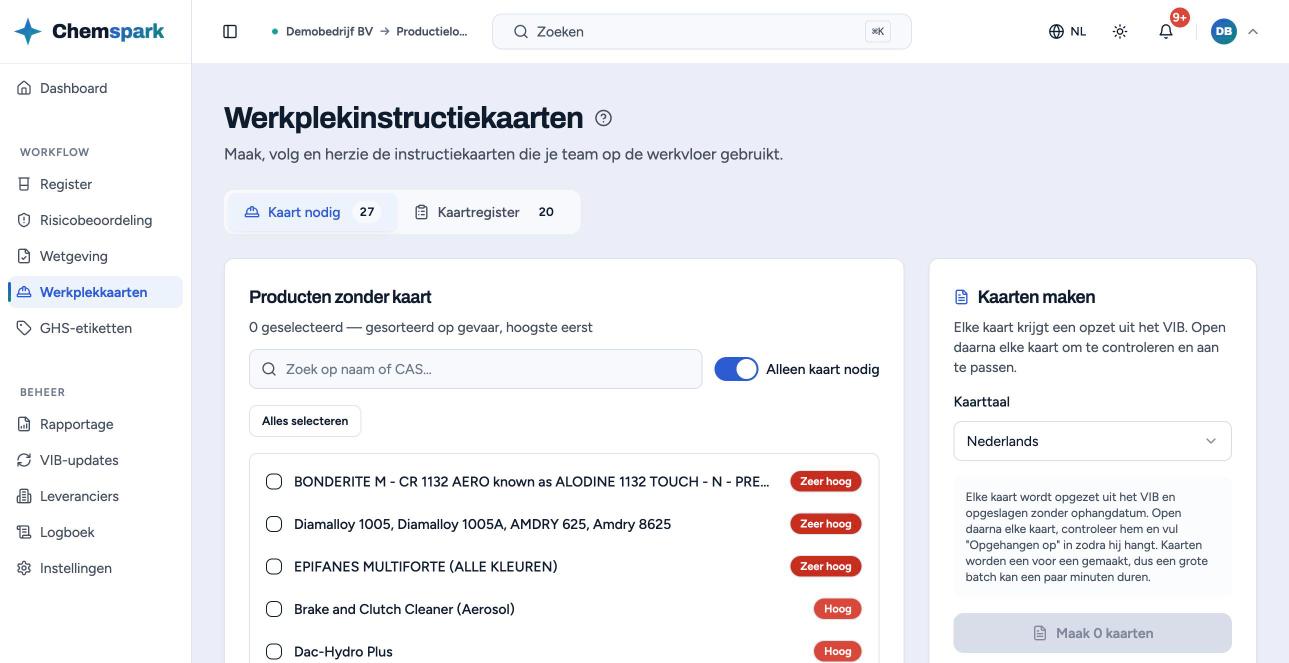The height and width of the screenshot is (663, 1289).
Task: Click the help question mark icon
Action: pos(603,118)
